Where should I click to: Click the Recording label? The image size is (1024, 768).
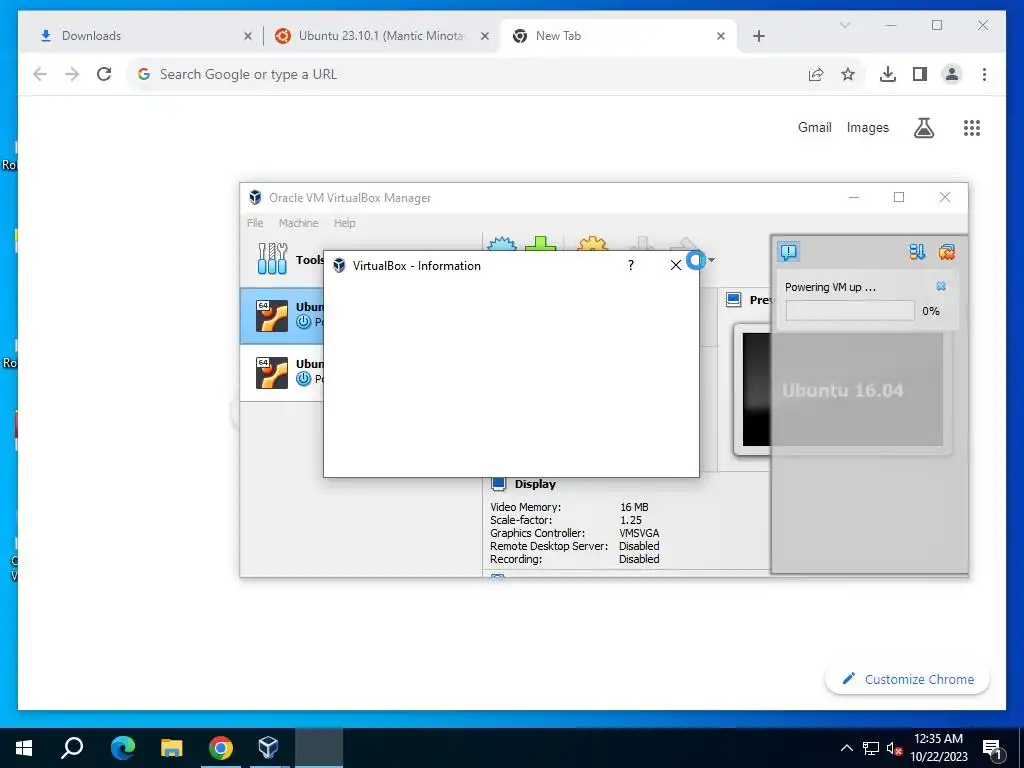click(516, 559)
